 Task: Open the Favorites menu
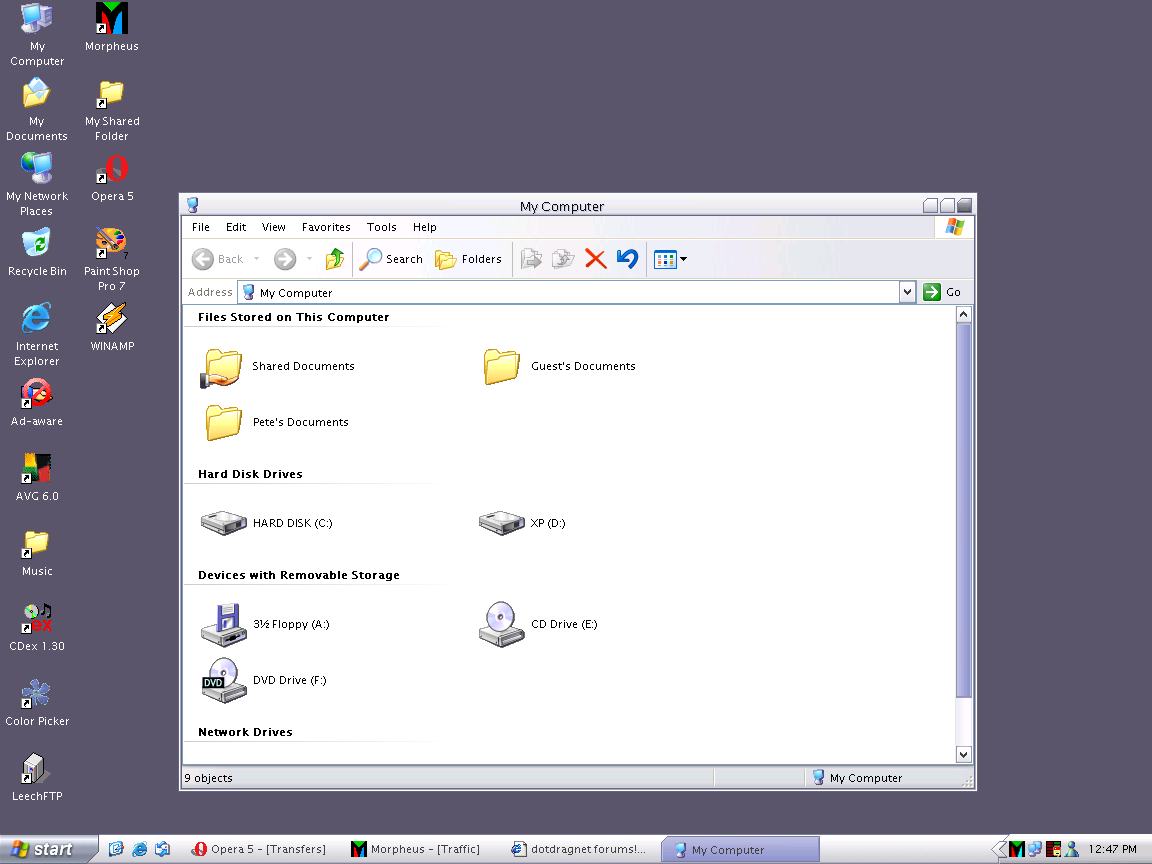(x=326, y=227)
